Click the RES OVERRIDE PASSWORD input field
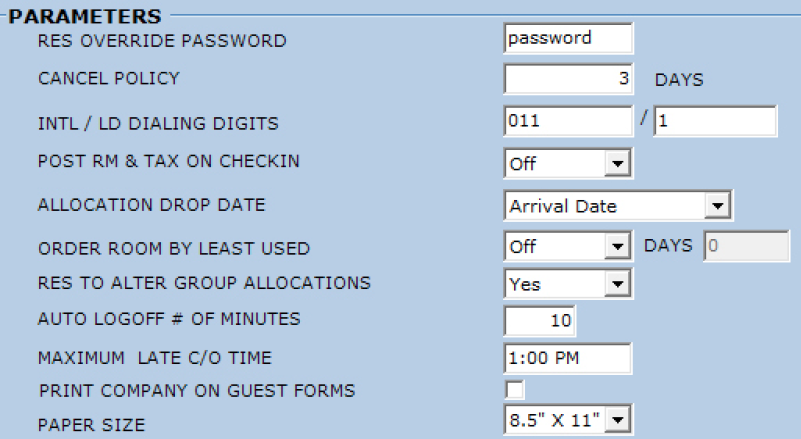This screenshot has width=801, height=439. click(x=568, y=39)
